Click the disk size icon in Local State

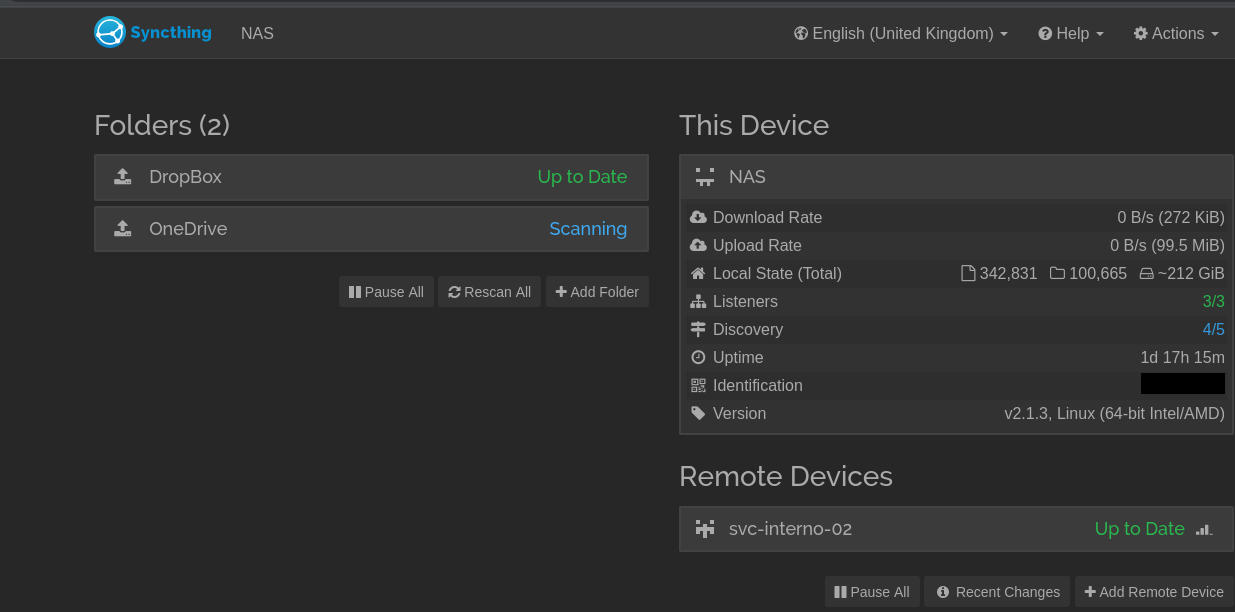pyautogui.click(x=1146, y=273)
